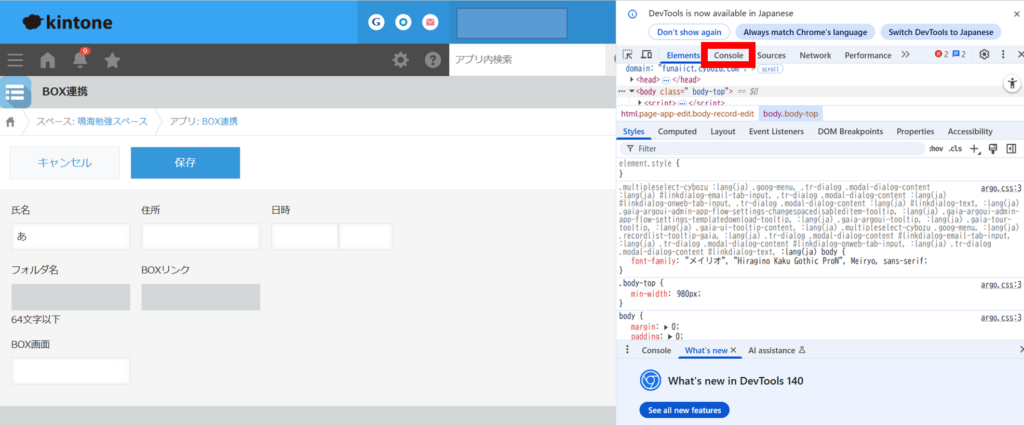Click the キャンセル cancel button
Image resolution: width=1024 pixels, height=425 pixels.
pos(65,163)
